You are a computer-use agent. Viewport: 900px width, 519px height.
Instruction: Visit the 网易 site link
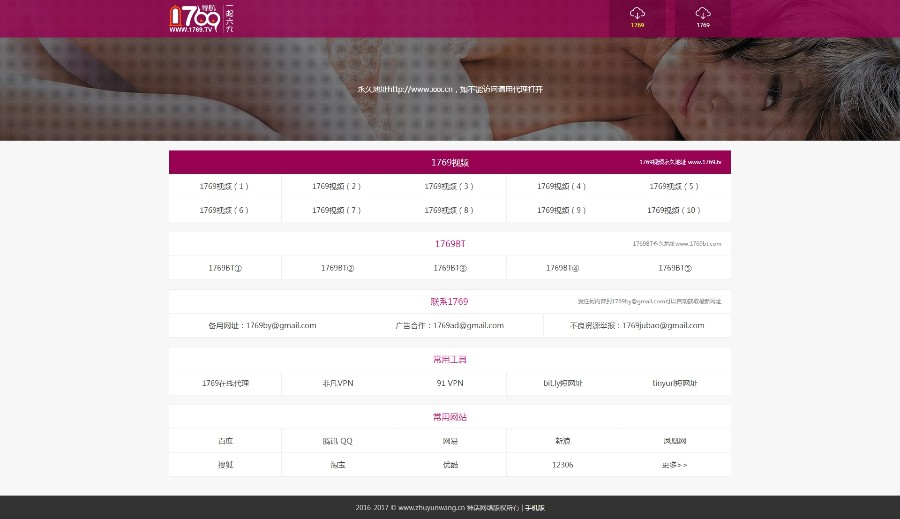(x=450, y=441)
